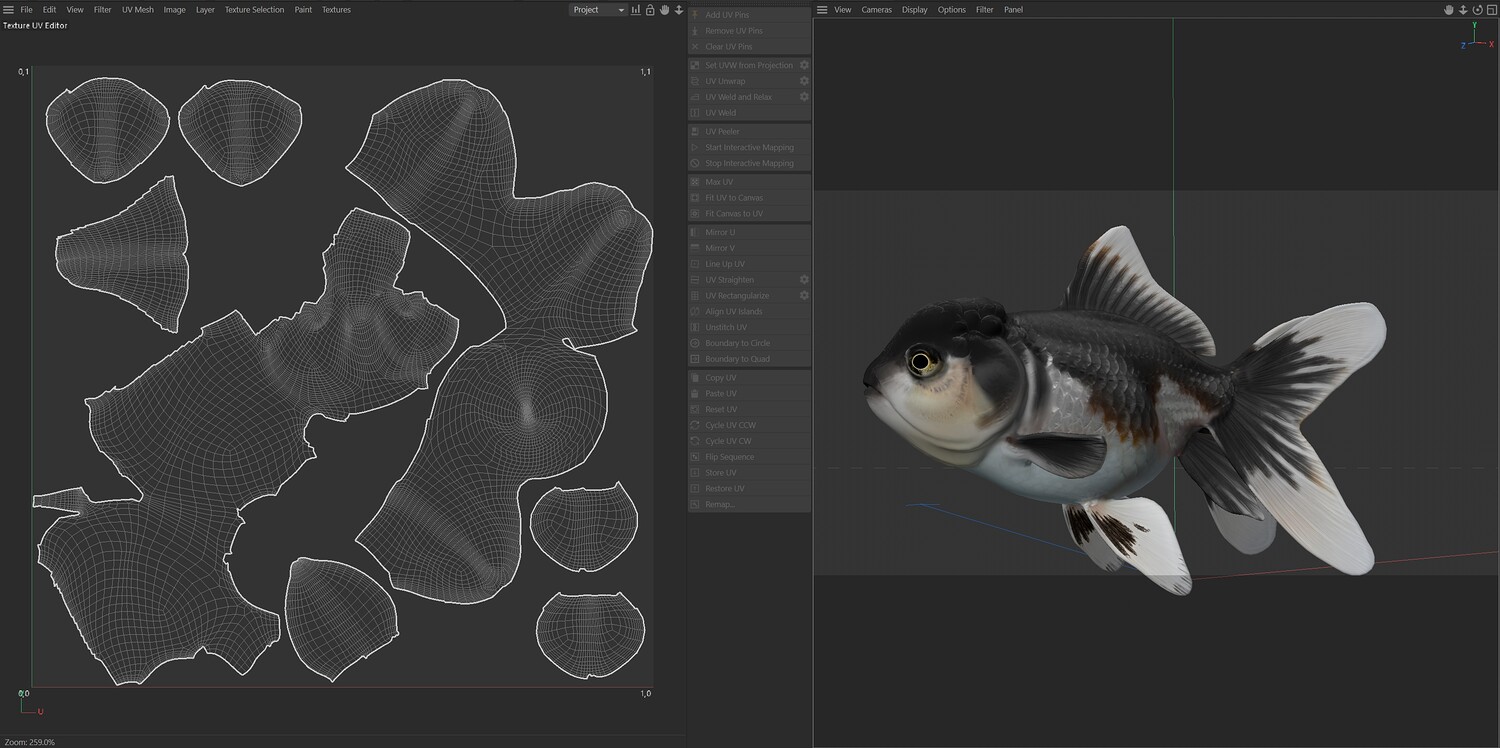Select the zoom arrows icon in UV editor
Screen dimensions: 1500x748
tap(679, 10)
